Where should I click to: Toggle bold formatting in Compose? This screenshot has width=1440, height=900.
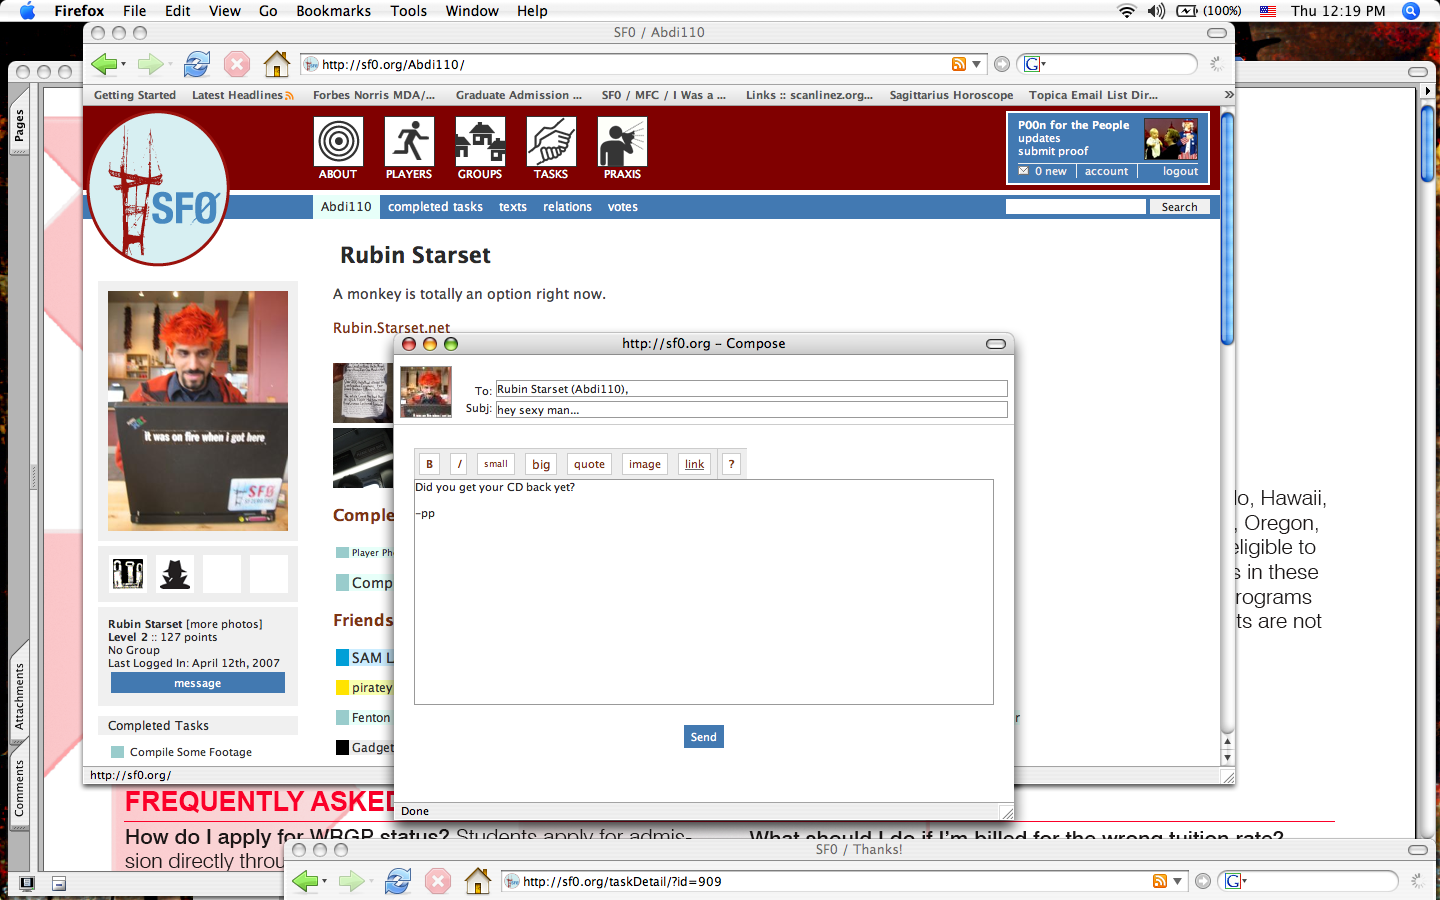(x=429, y=464)
